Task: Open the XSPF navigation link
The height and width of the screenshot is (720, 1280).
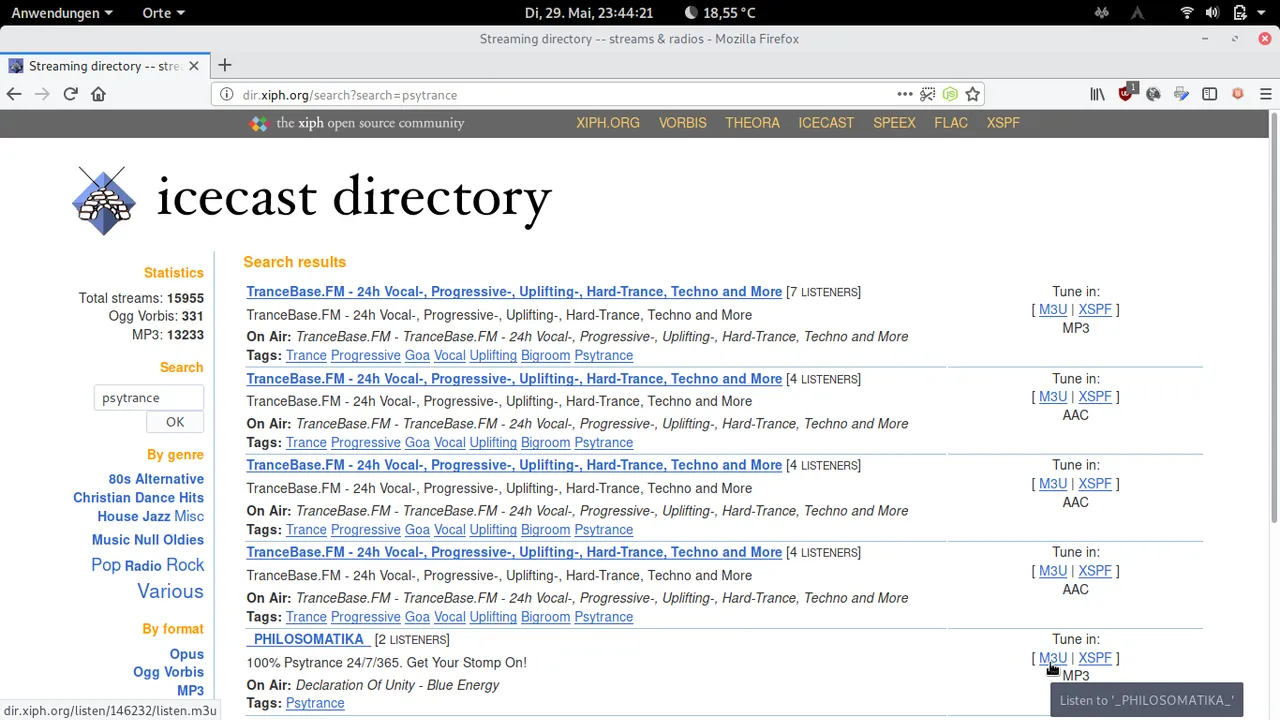Action: (1003, 123)
